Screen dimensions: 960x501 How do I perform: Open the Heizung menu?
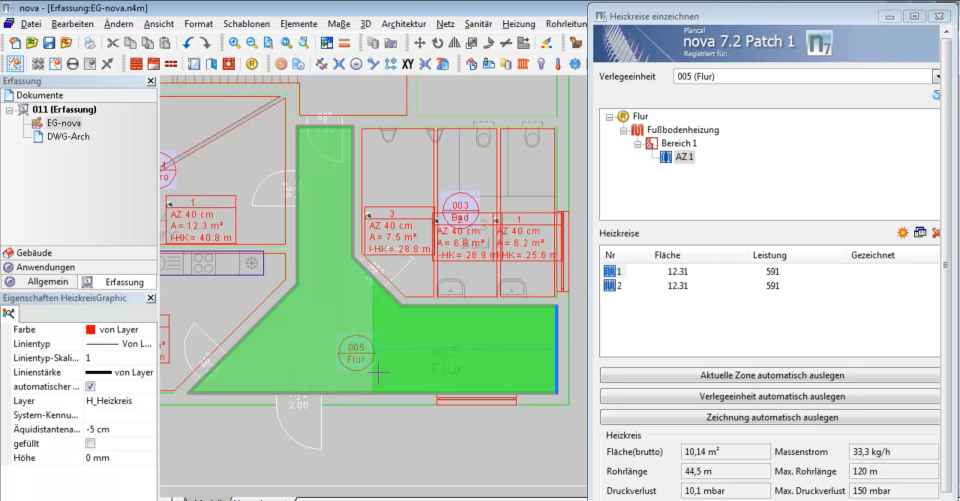[x=519, y=24]
